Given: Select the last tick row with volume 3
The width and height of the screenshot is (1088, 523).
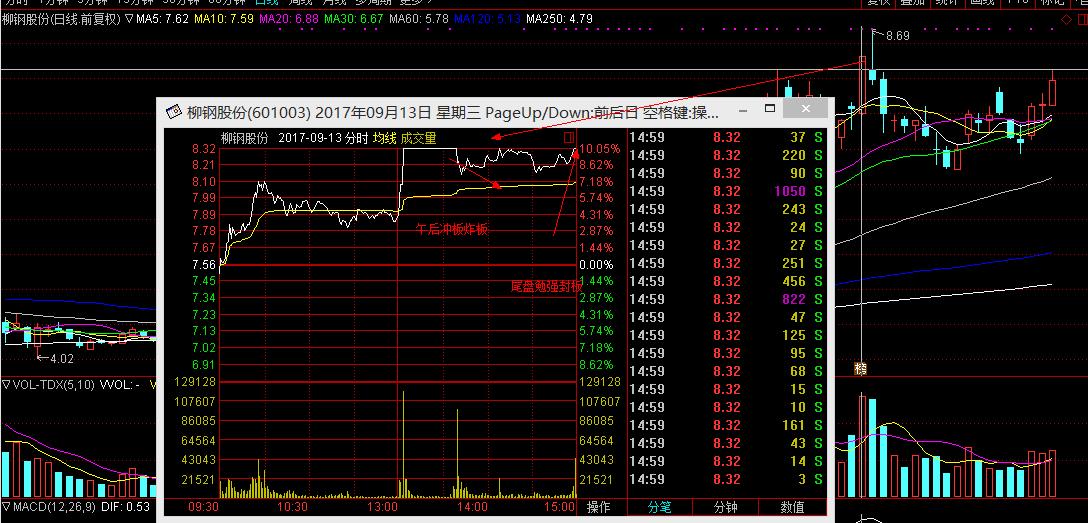Looking at the screenshot, I should click(x=726, y=479).
